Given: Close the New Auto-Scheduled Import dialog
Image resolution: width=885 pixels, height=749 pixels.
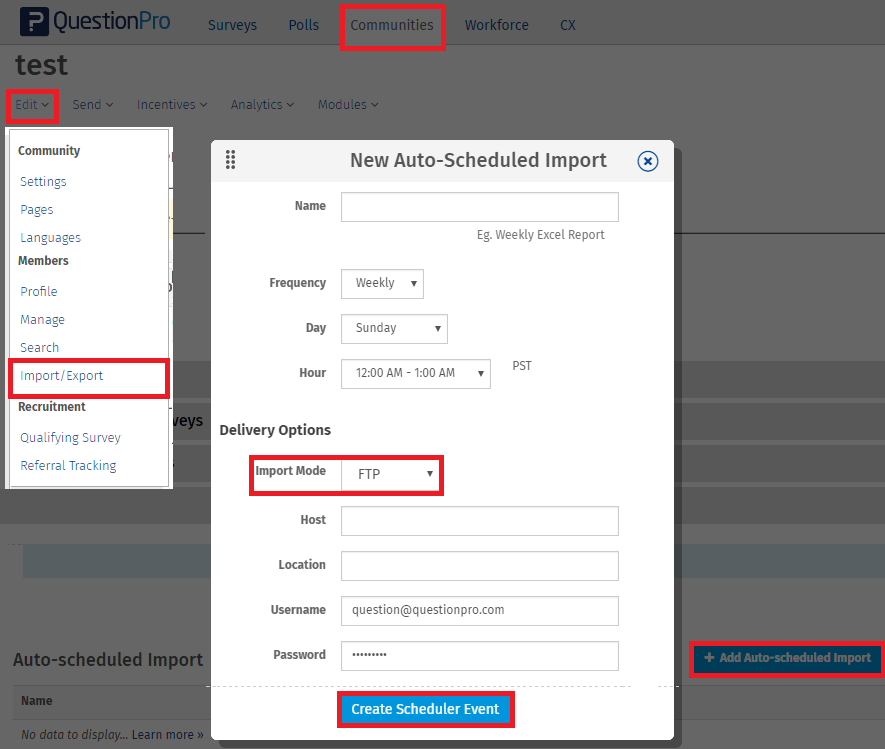Looking at the screenshot, I should click(647, 161).
